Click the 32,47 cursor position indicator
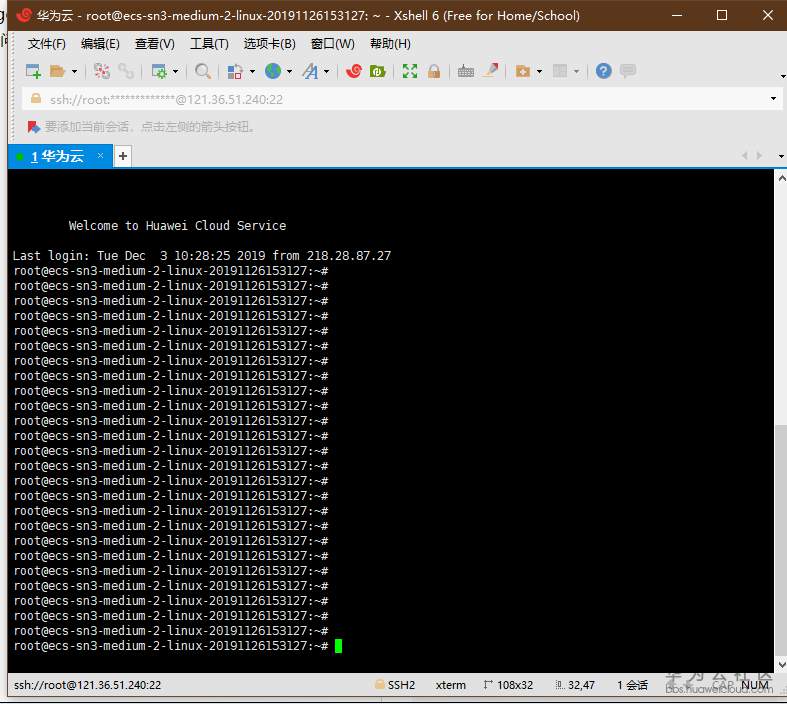Screen dimensions: 787x704 (575, 685)
